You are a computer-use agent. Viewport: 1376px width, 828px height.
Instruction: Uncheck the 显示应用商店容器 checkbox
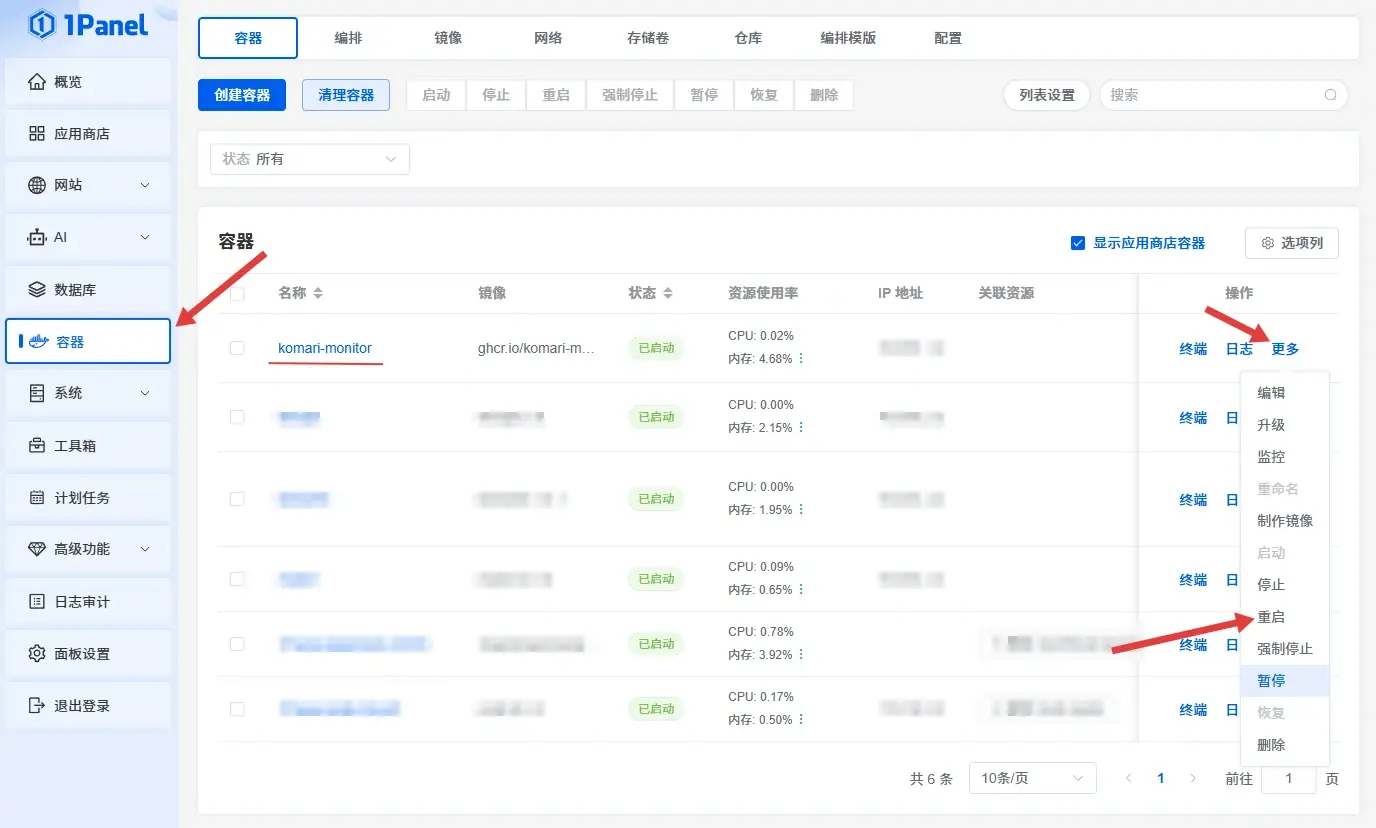tap(1077, 243)
